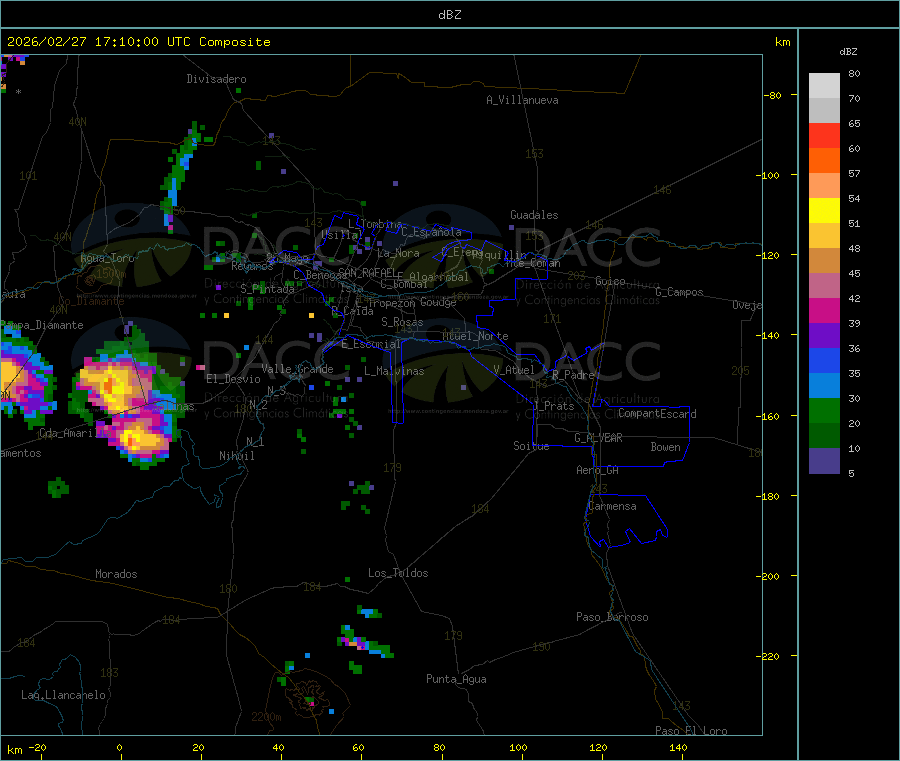Click the G_Campos label
900x761 pixels.
click(679, 292)
